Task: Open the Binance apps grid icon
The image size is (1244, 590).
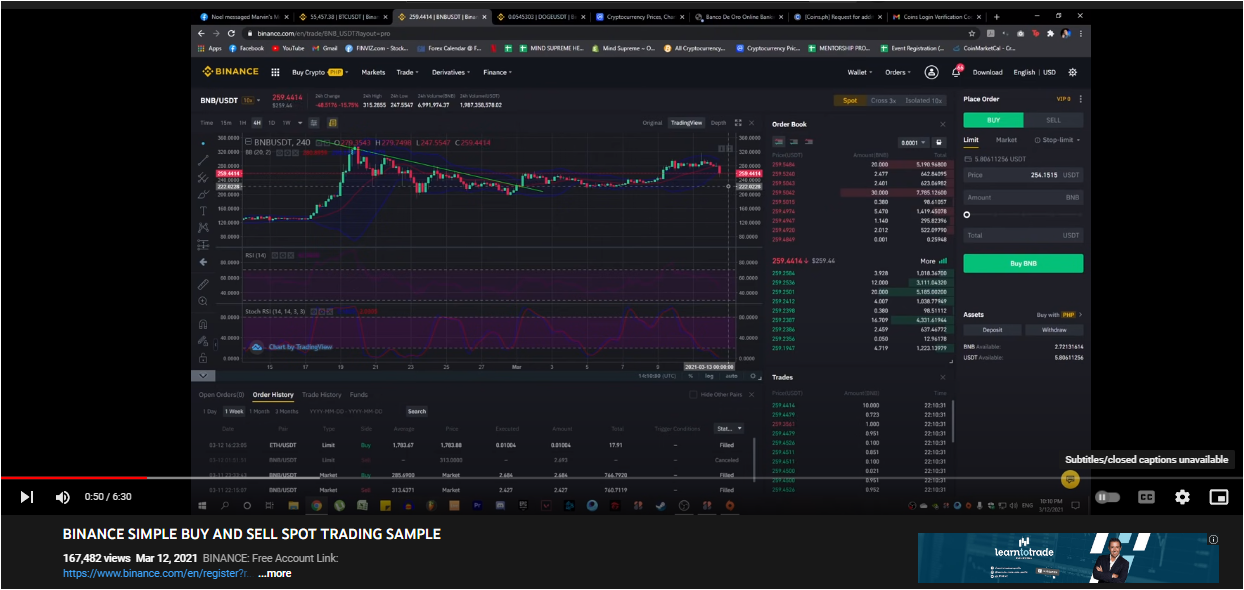Action: (x=275, y=72)
